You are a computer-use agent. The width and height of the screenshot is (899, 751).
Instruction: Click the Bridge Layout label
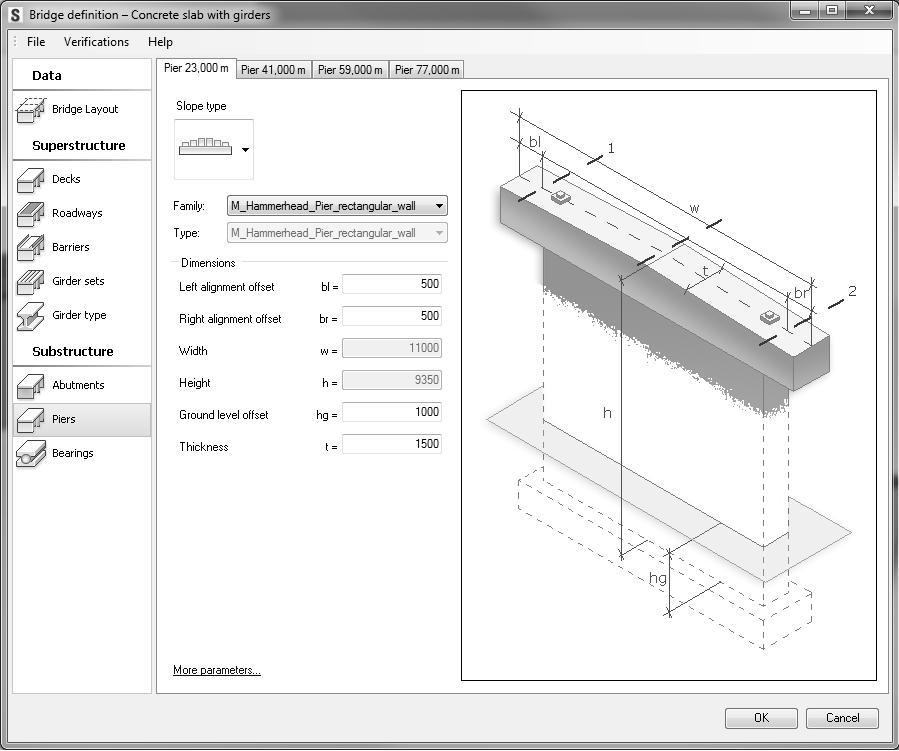pos(85,109)
